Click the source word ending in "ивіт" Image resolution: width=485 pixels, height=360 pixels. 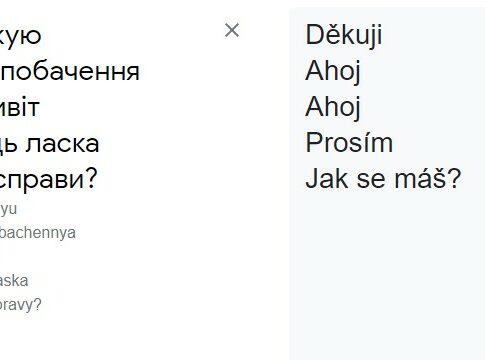pos(20,107)
